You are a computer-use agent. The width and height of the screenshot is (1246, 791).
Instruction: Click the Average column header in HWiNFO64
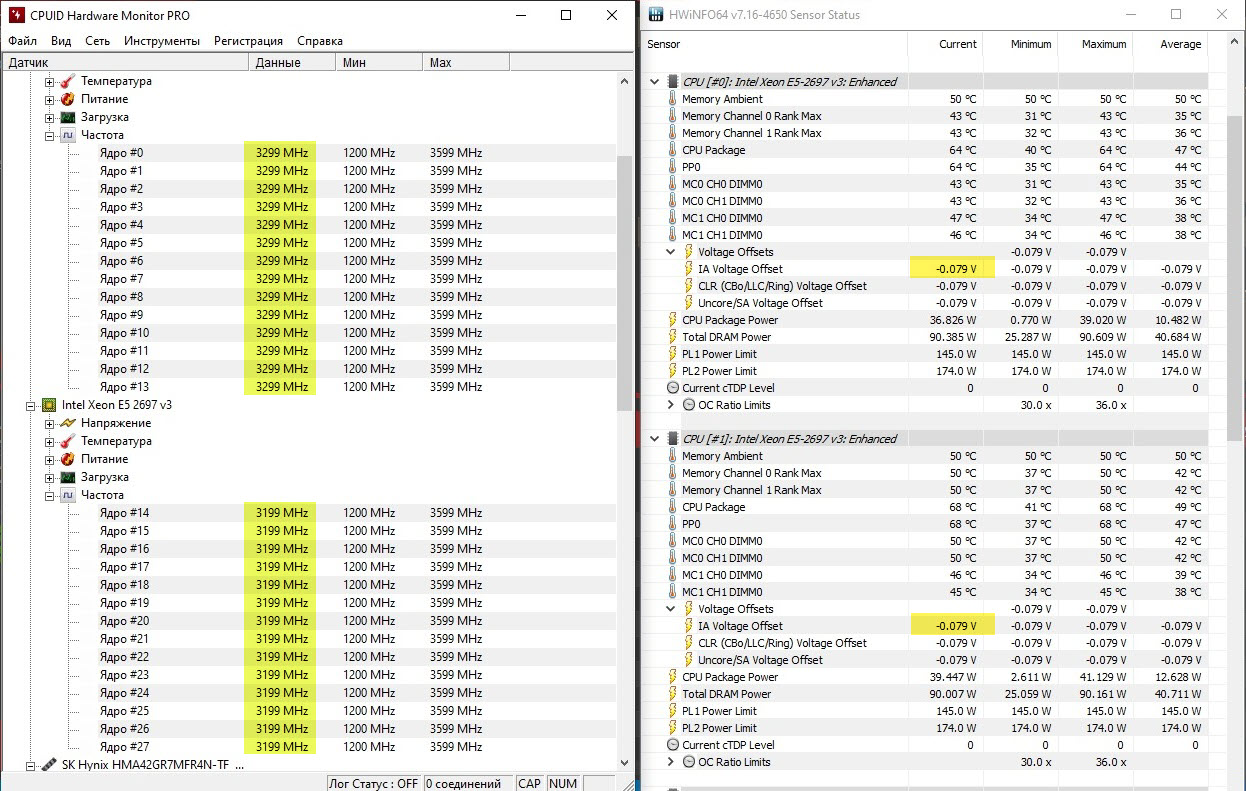point(1170,44)
